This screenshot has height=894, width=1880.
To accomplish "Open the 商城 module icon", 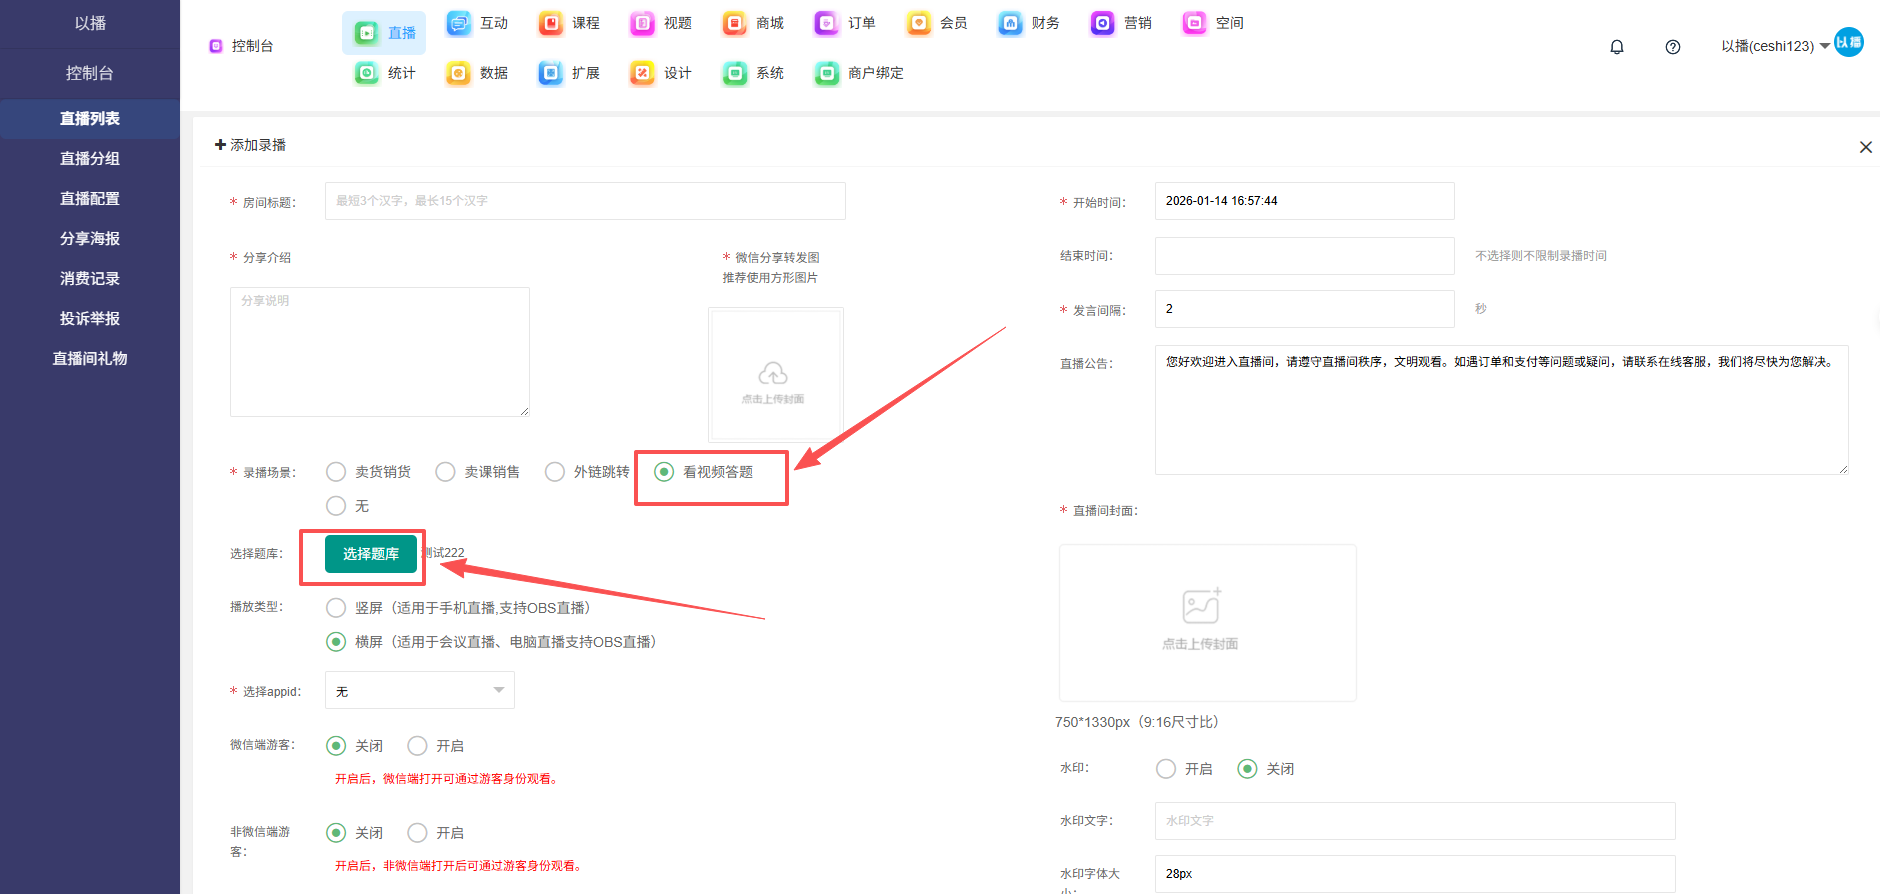I will point(735,23).
